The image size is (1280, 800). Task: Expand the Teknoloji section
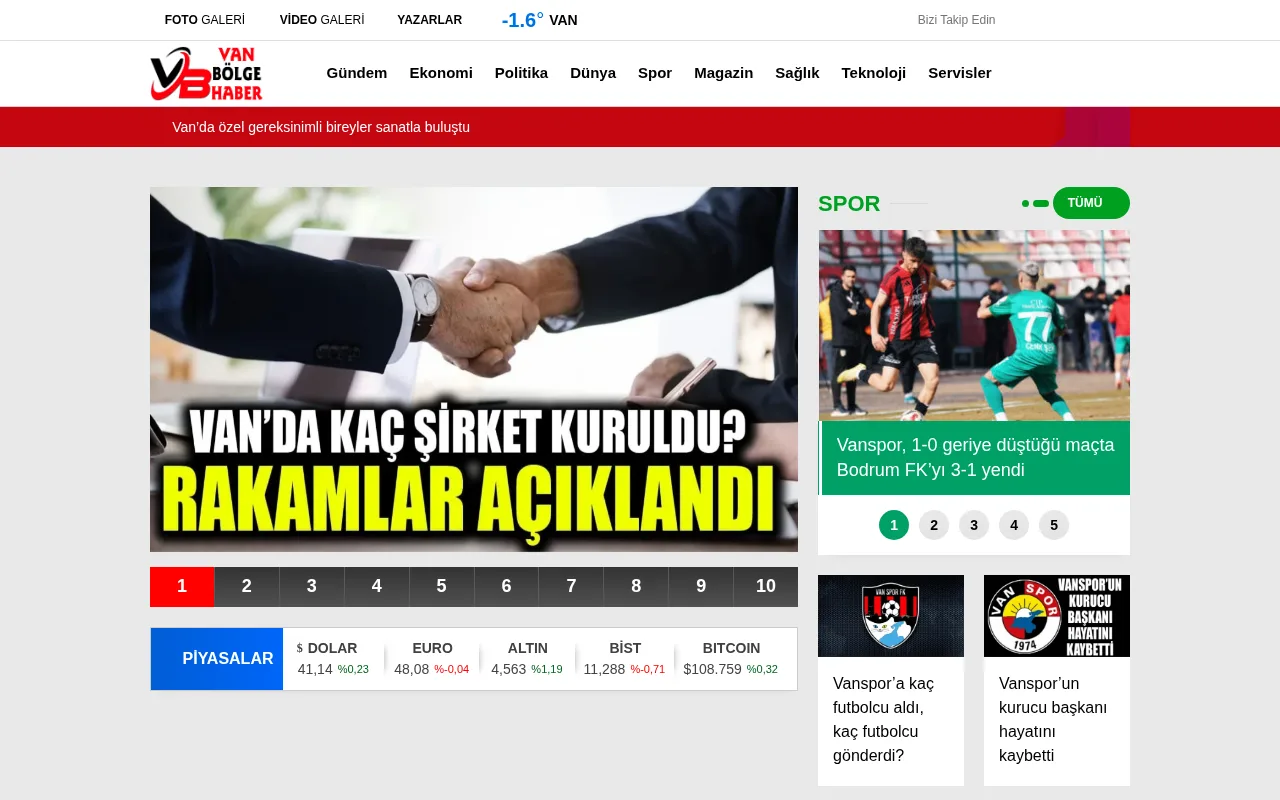coord(874,73)
